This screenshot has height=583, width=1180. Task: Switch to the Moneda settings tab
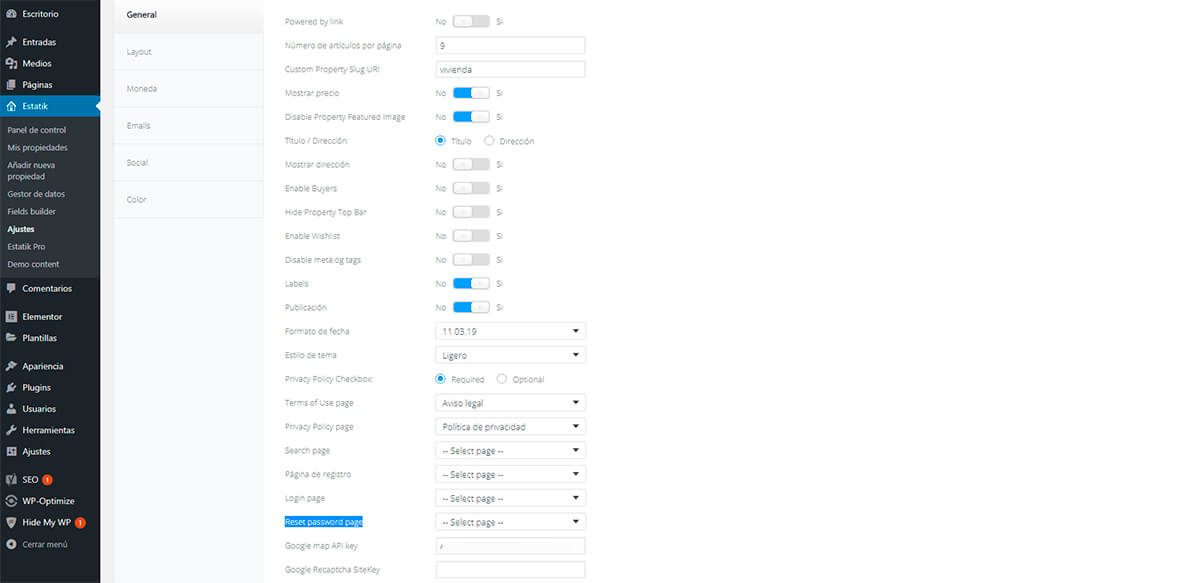(x=188, y=89)
